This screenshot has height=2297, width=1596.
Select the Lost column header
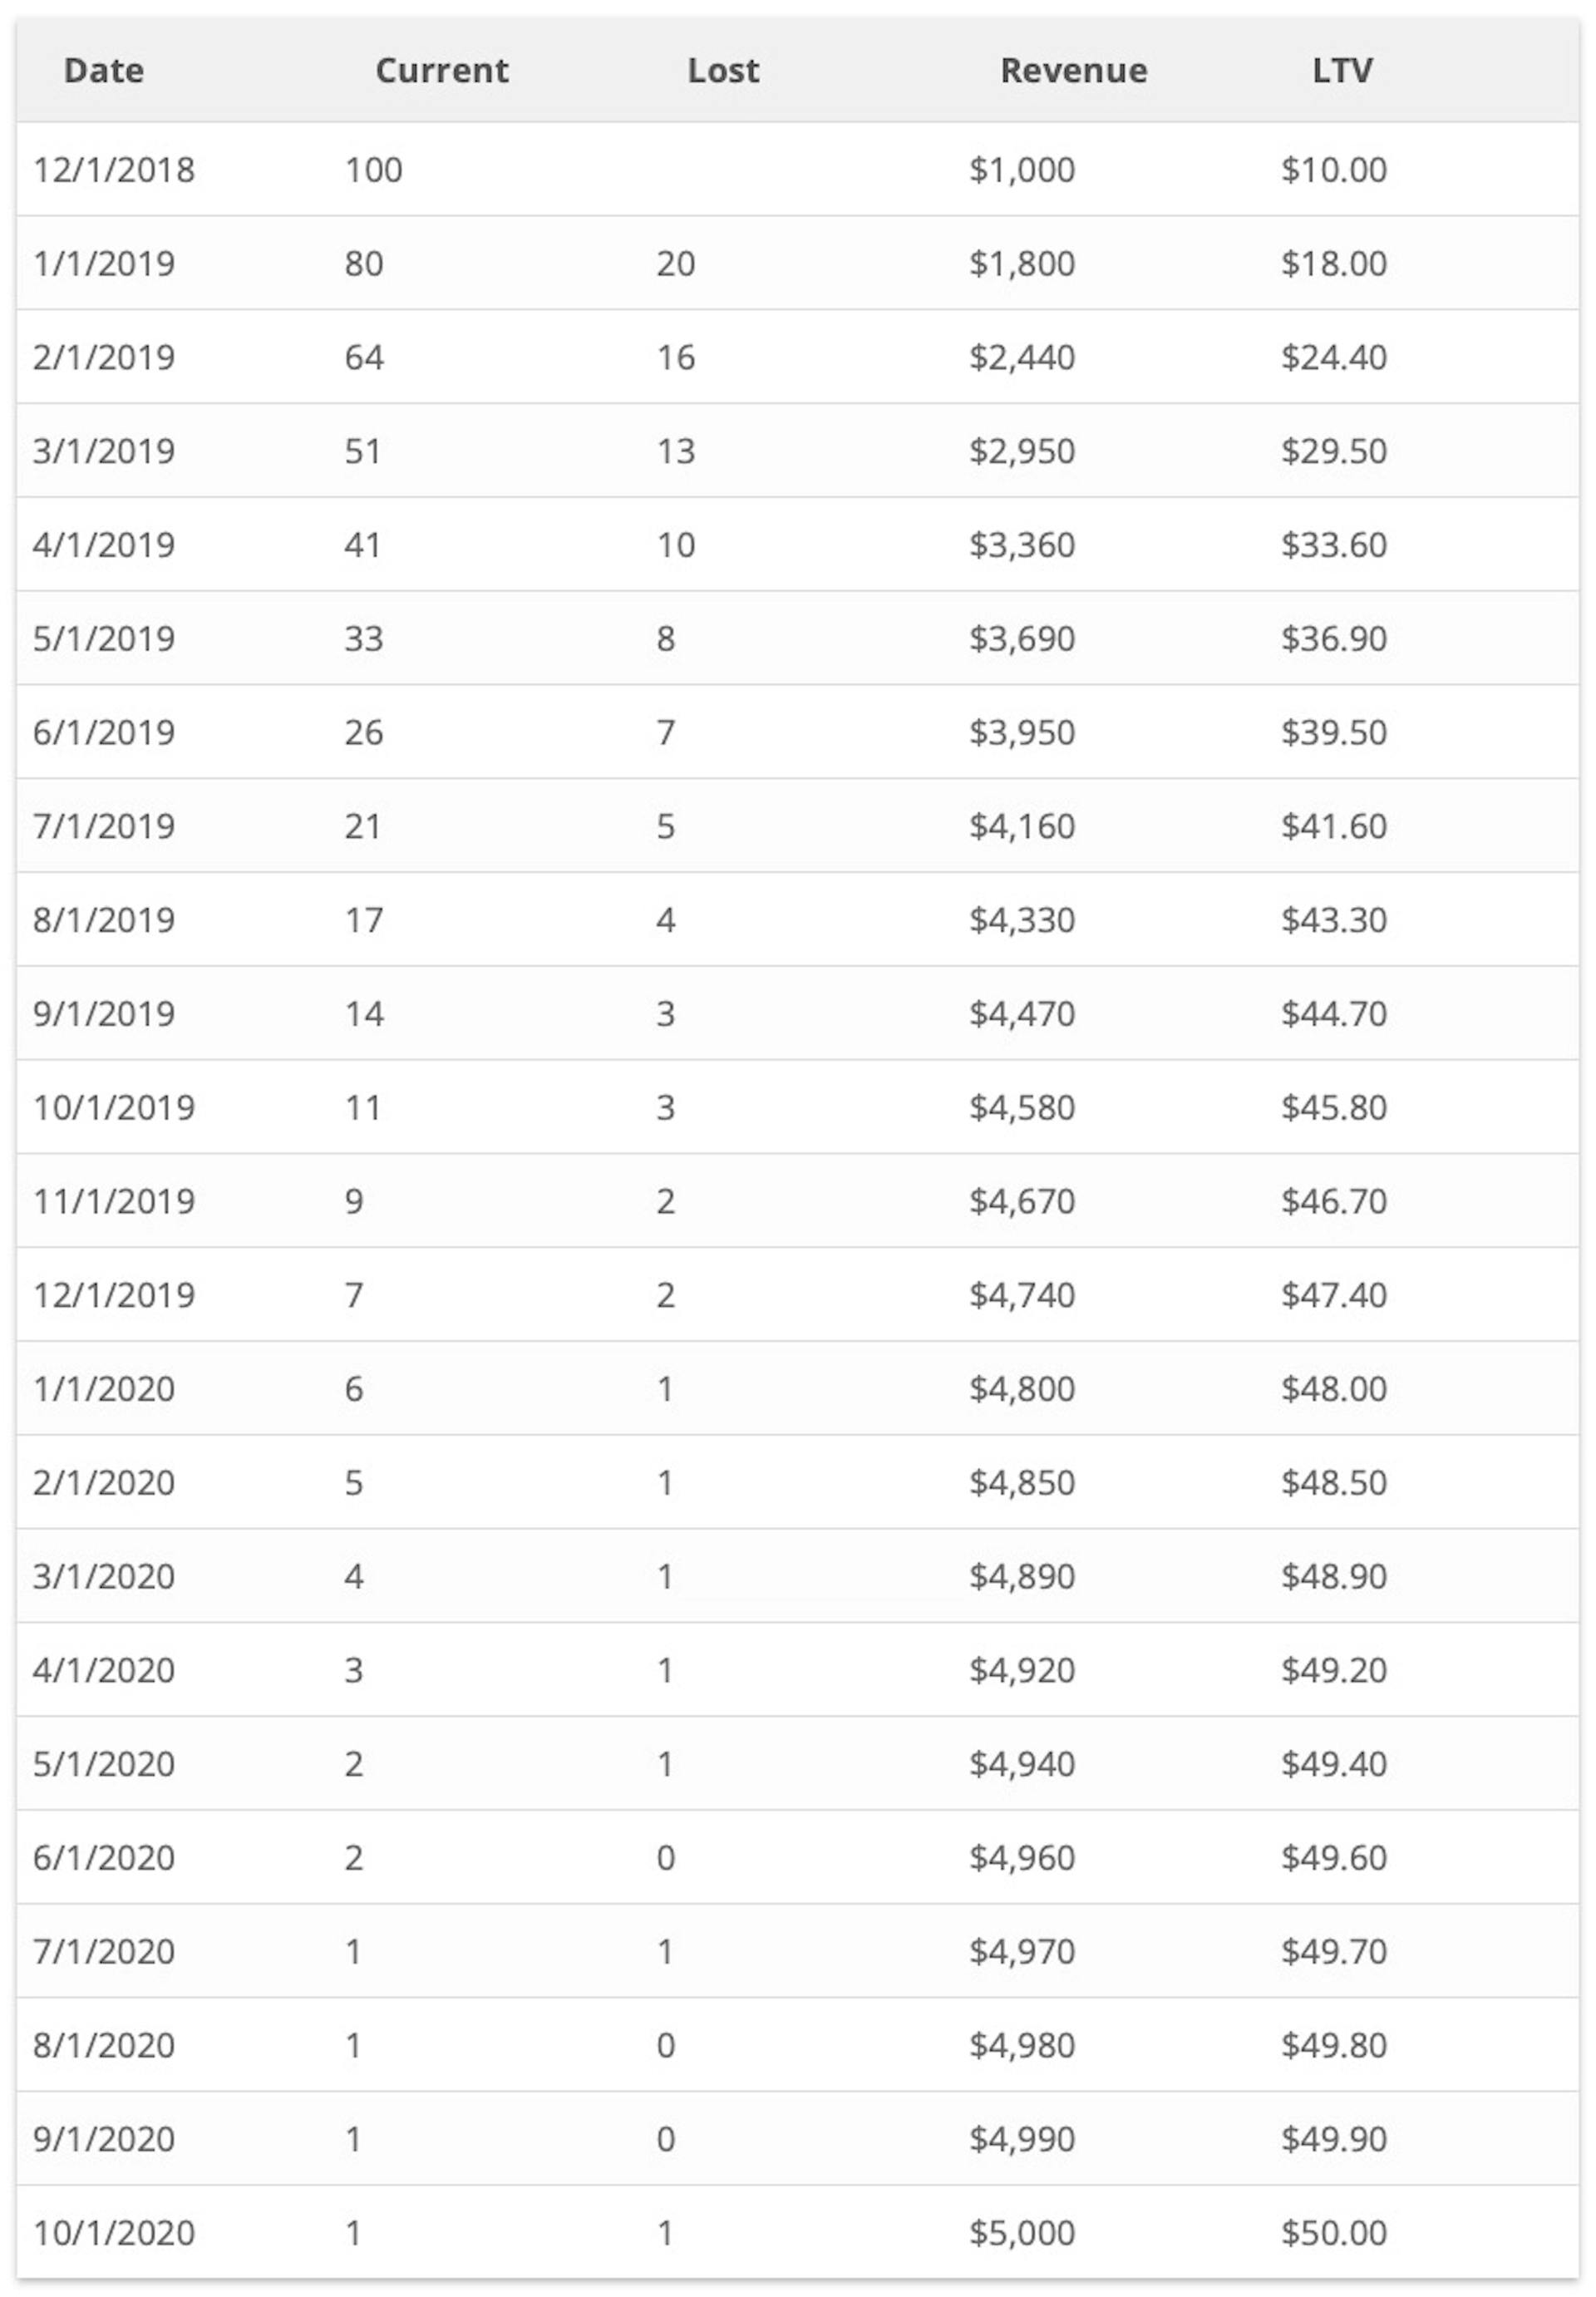click(723, 71)
